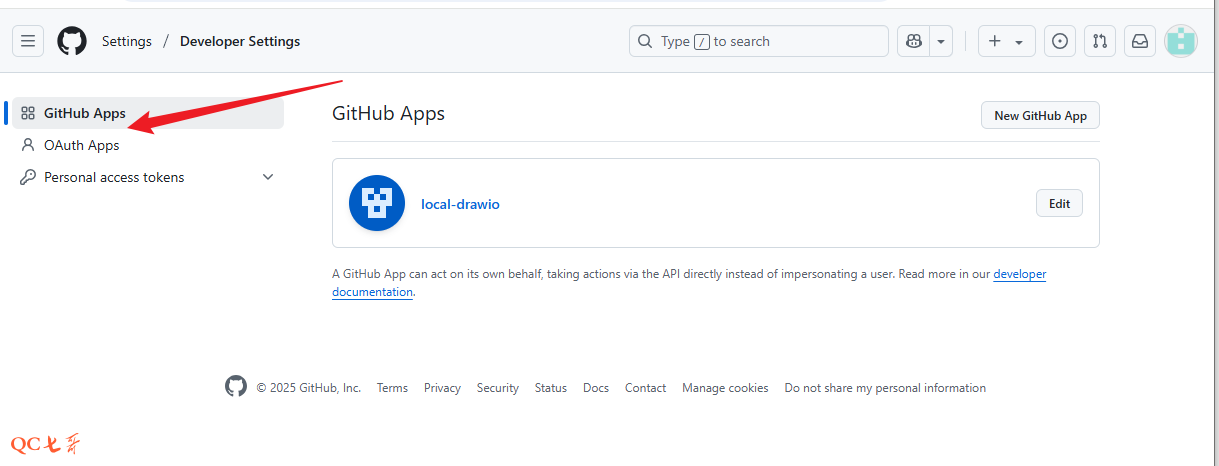1219x466 pixels.
Task: Open pull requests icon in header
Action: pyautogui.click(x=1100, y=41)
